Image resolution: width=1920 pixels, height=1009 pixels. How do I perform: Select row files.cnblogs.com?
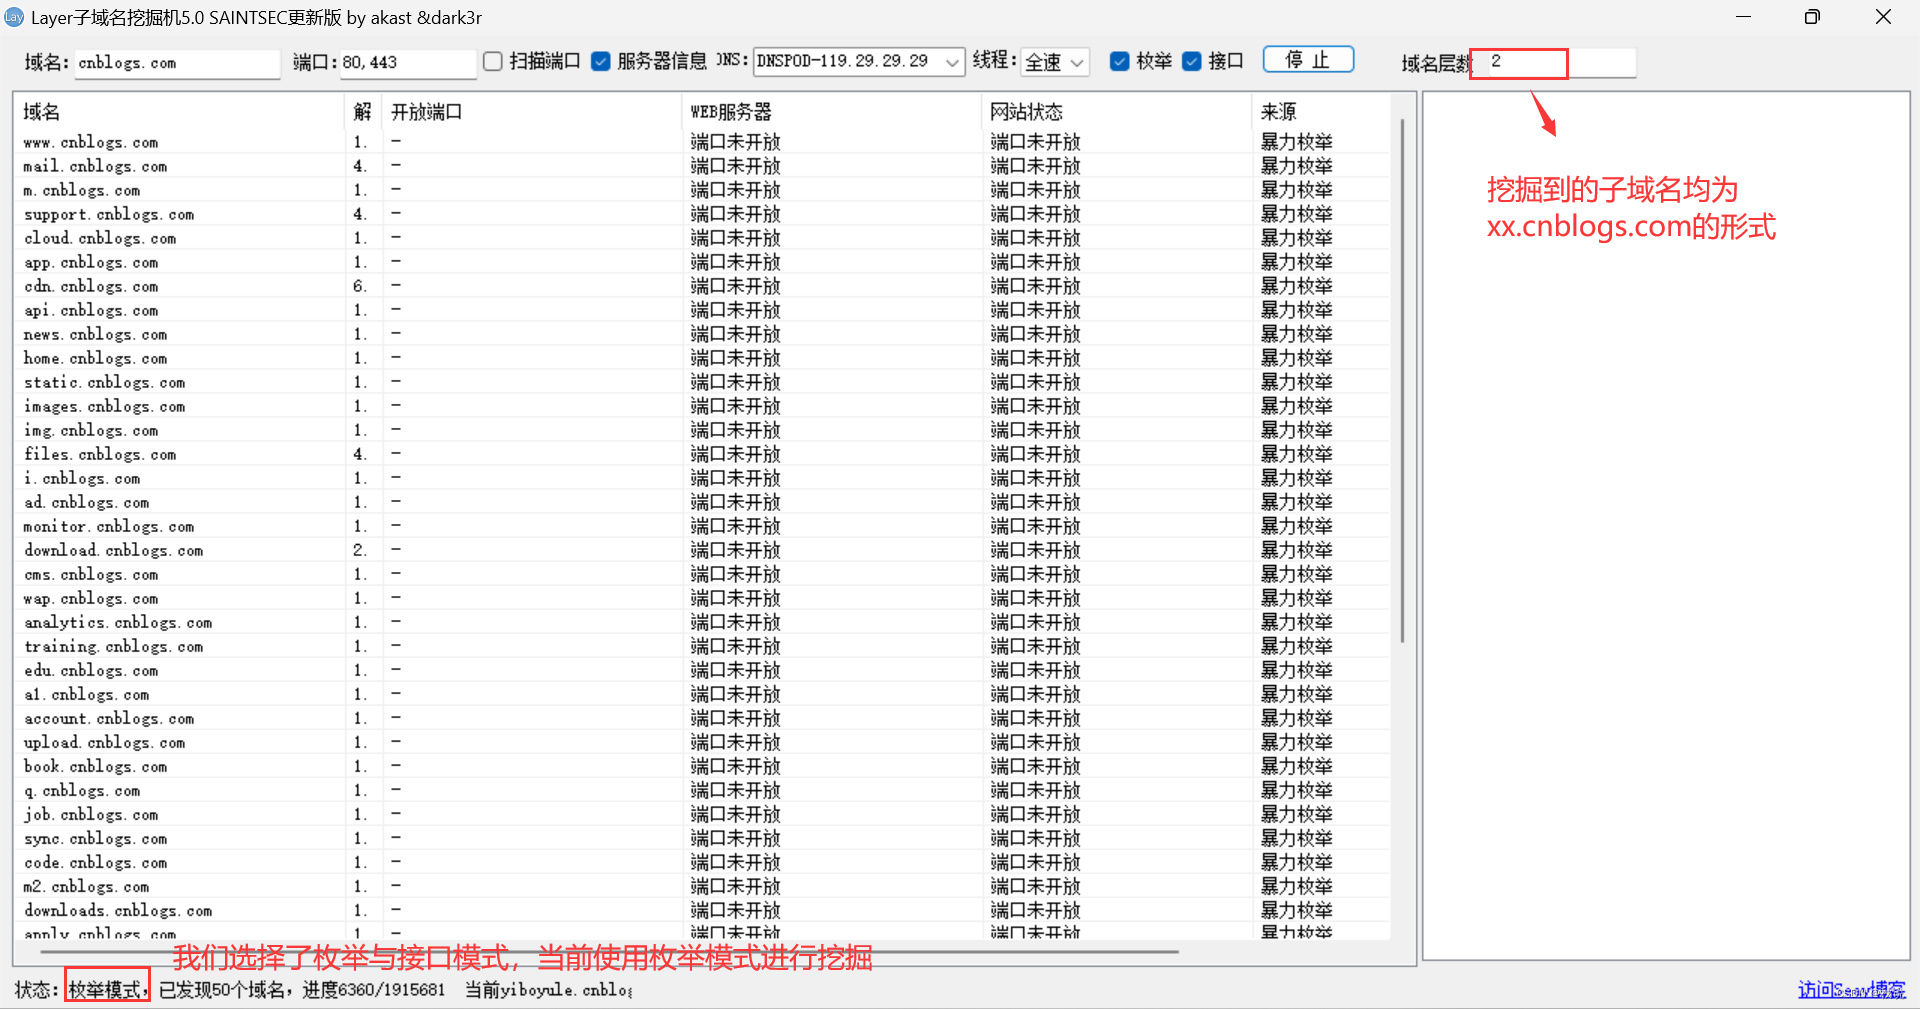pos(703,454)
